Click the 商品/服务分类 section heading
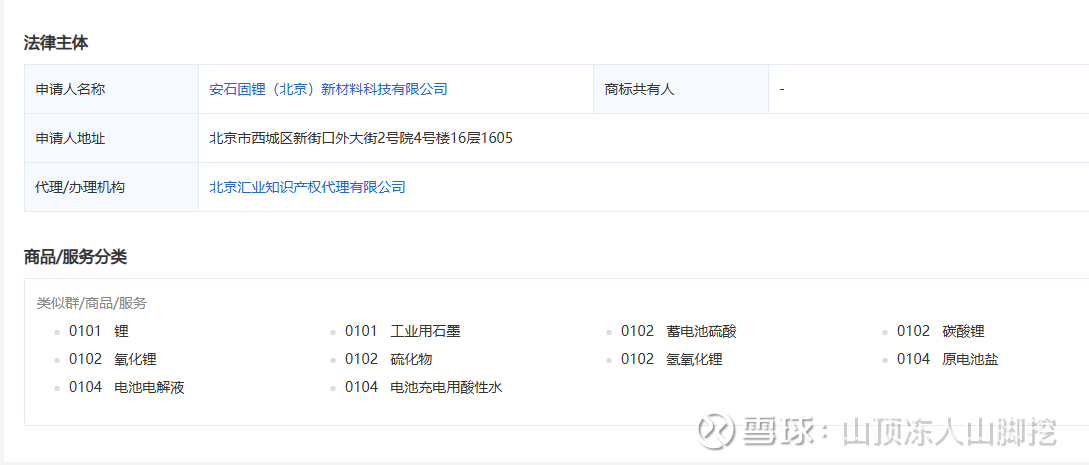 75,257
